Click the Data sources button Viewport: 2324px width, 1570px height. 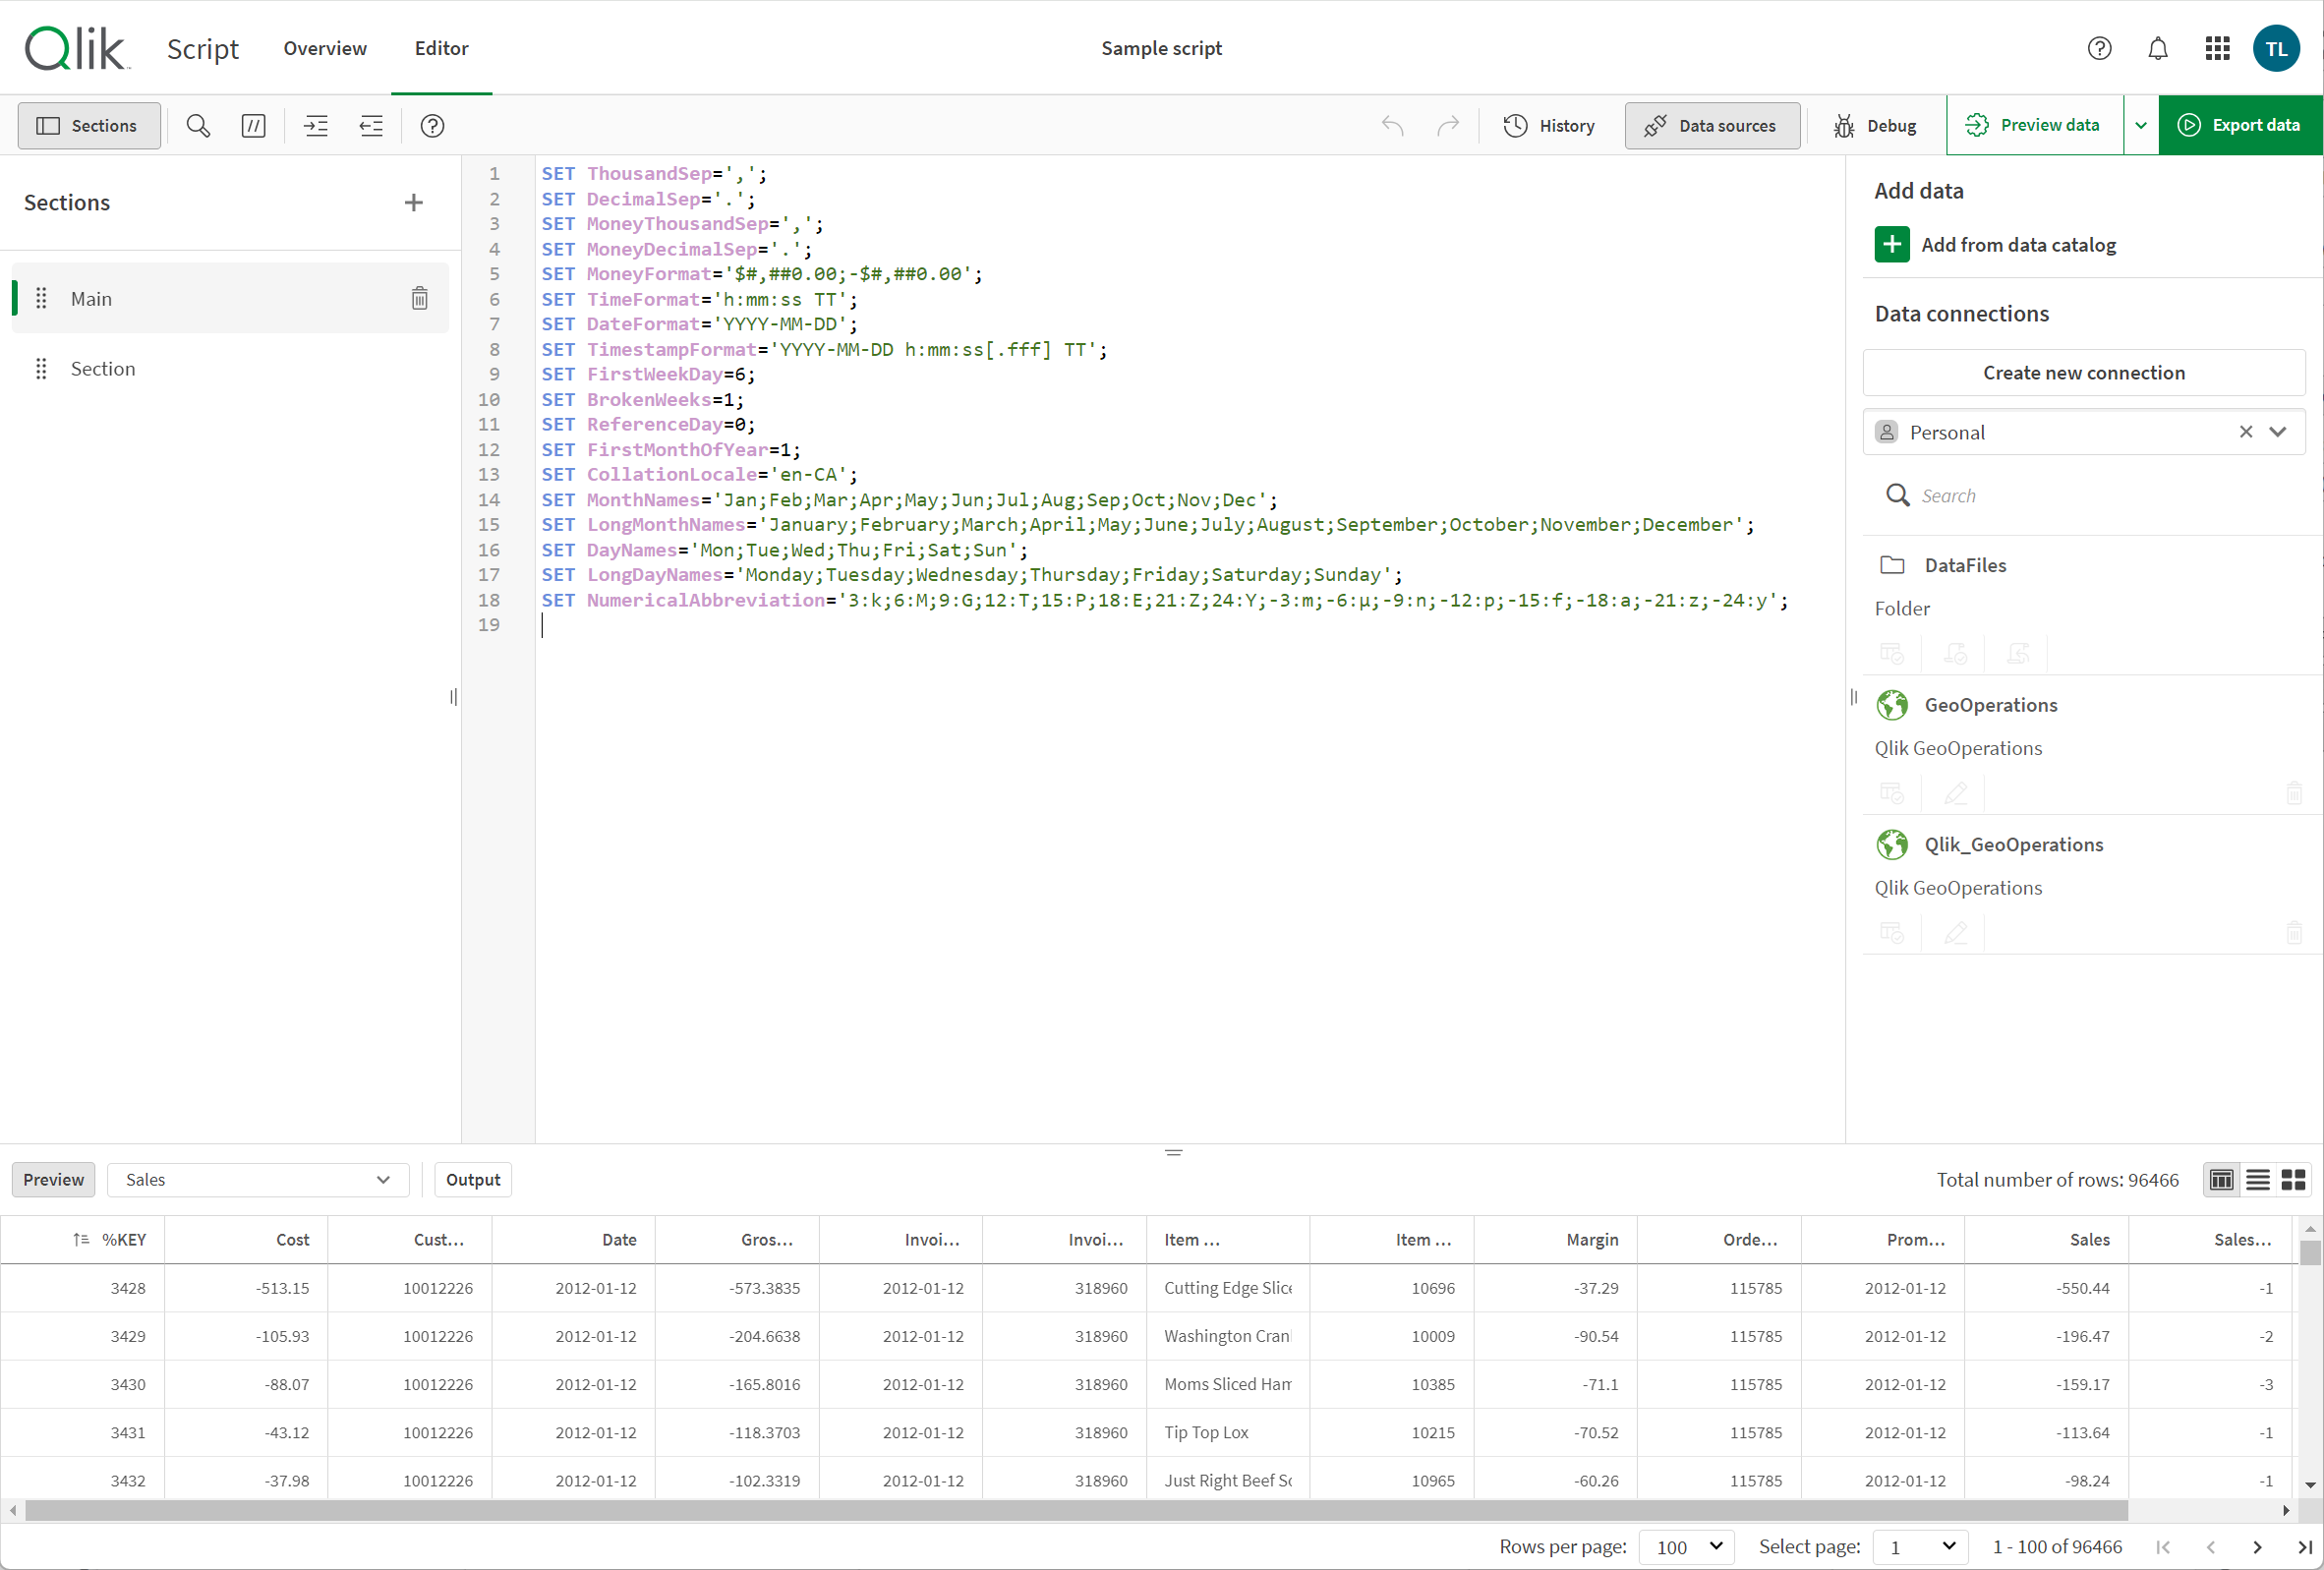click(1708, 125)
